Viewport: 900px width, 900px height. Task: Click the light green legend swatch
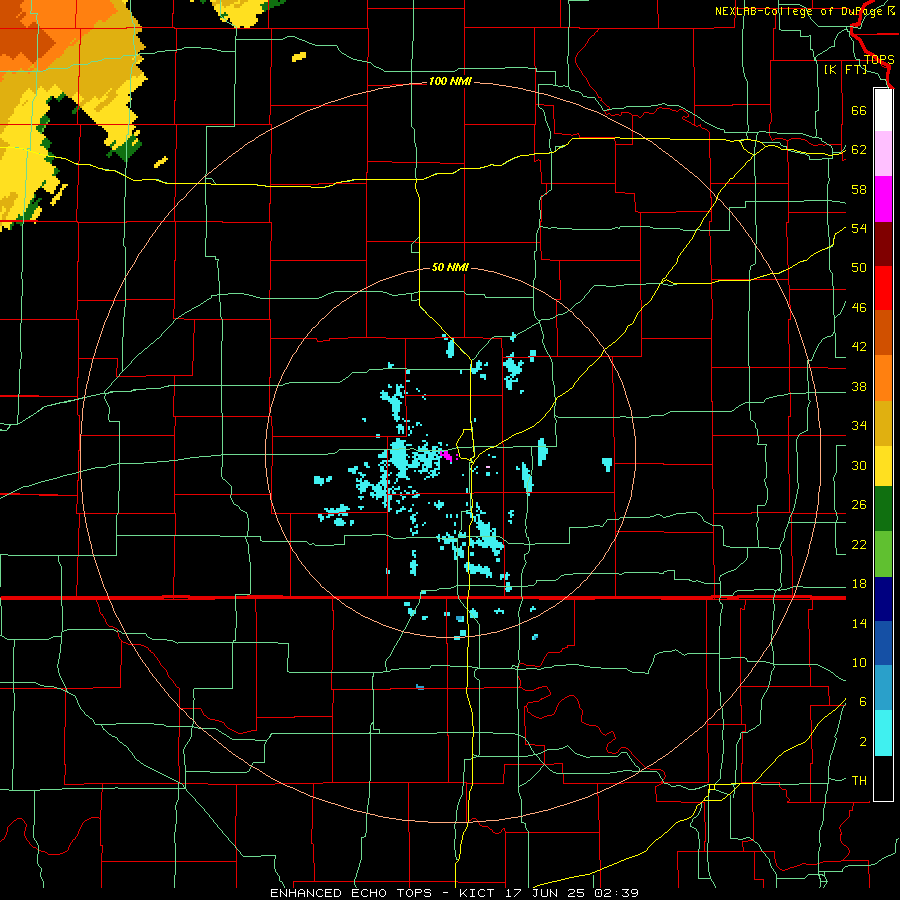click(x=883, y=554)
